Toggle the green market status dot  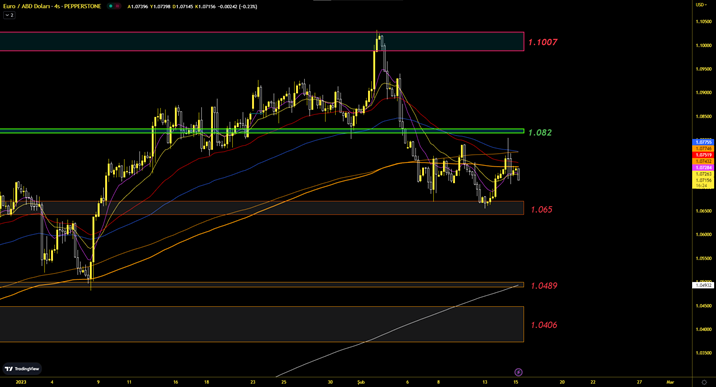pyautogui.click(x=111, y=6)
